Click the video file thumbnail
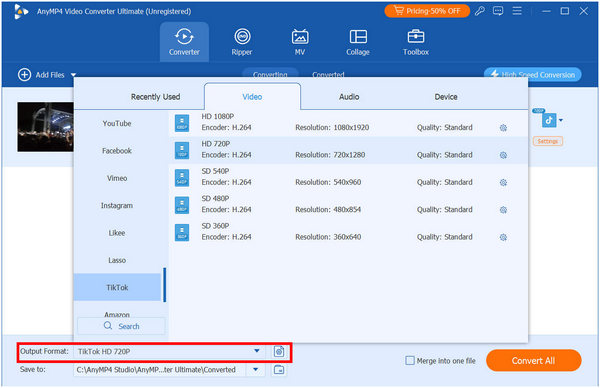600x388 pixels. pos(45,127)
